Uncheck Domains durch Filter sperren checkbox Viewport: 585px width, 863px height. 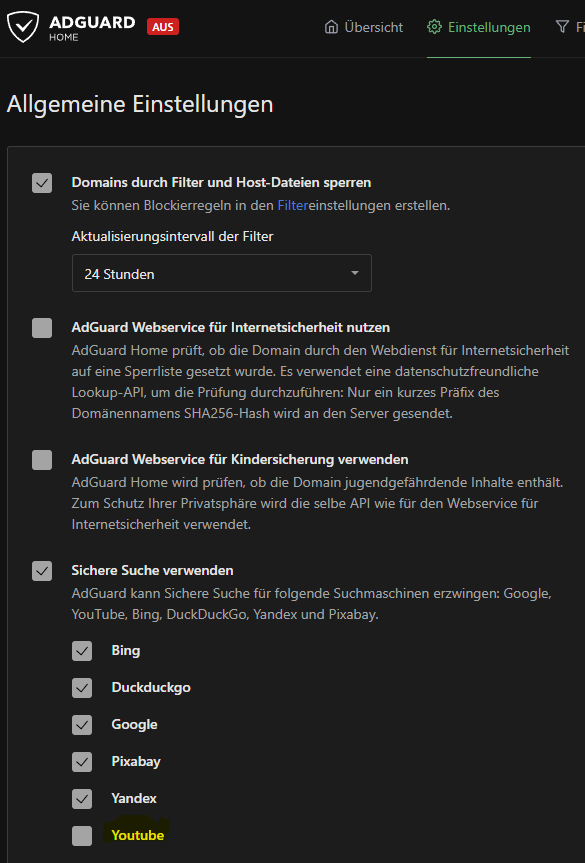tap(42, 183)
